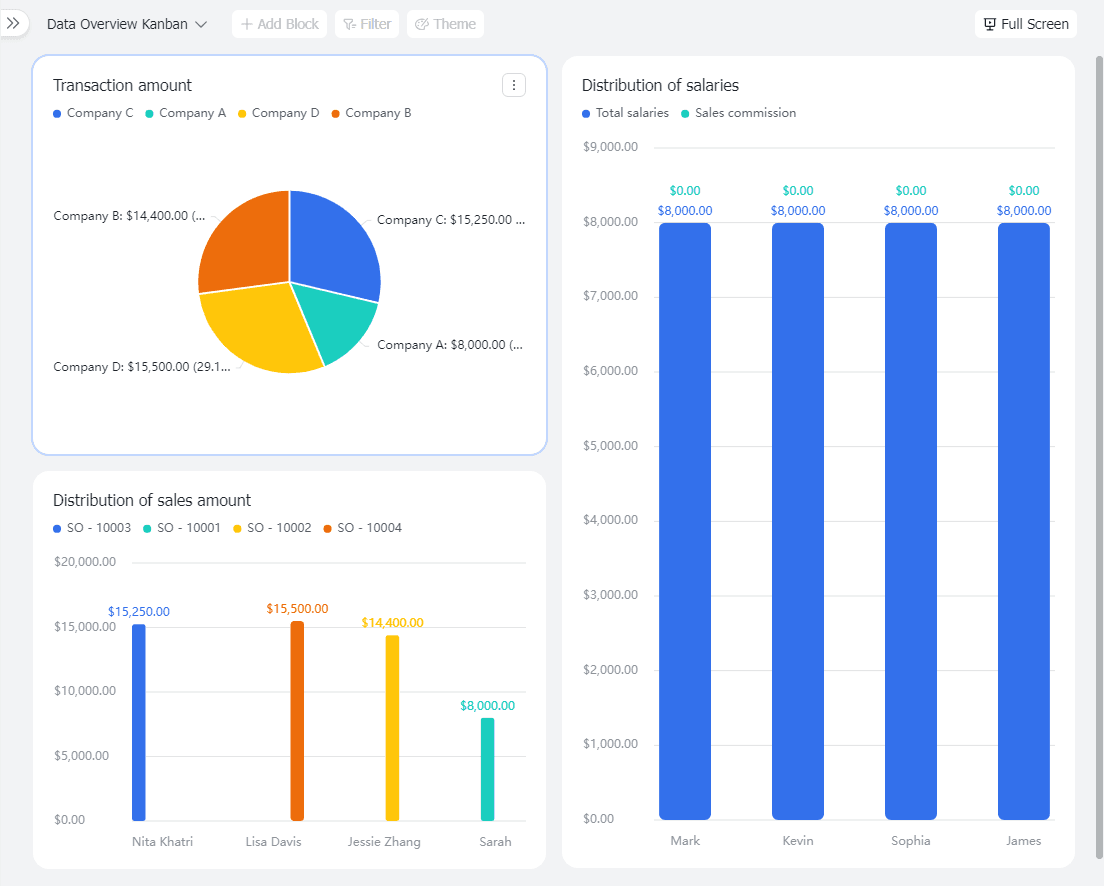Toggle SO - 10004 legend item

pyautogui.click(x=363, y=528)
